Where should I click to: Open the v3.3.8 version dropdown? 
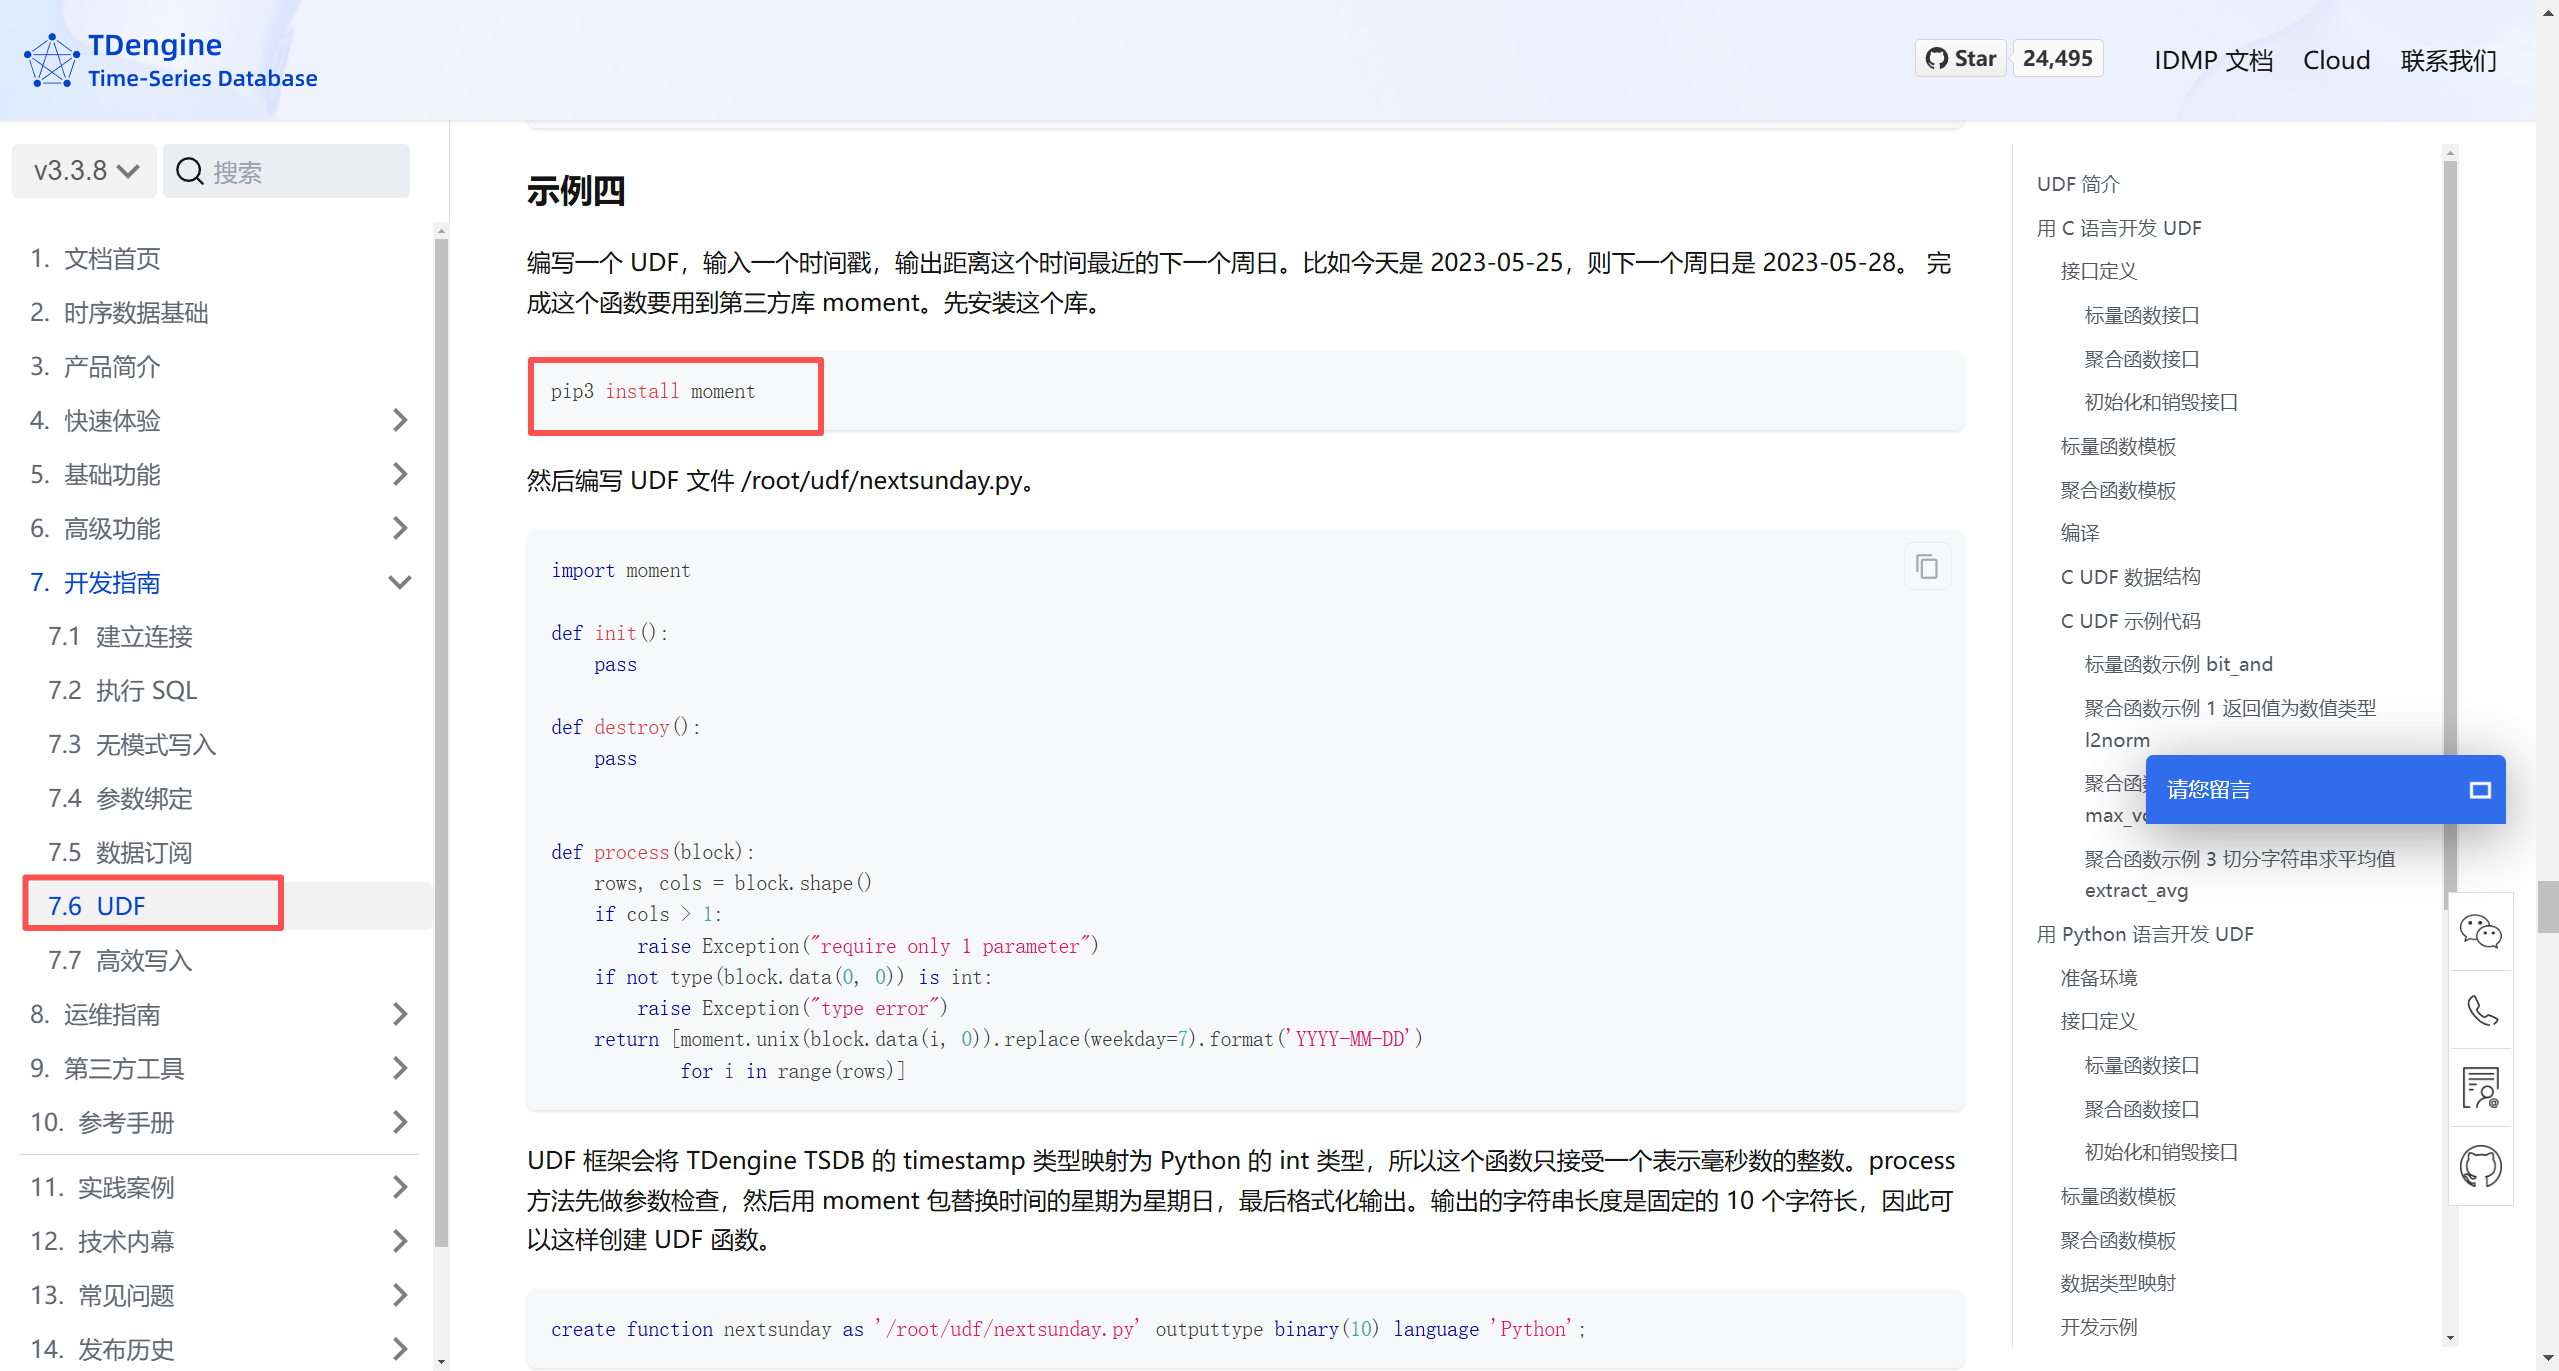[85, 171]
